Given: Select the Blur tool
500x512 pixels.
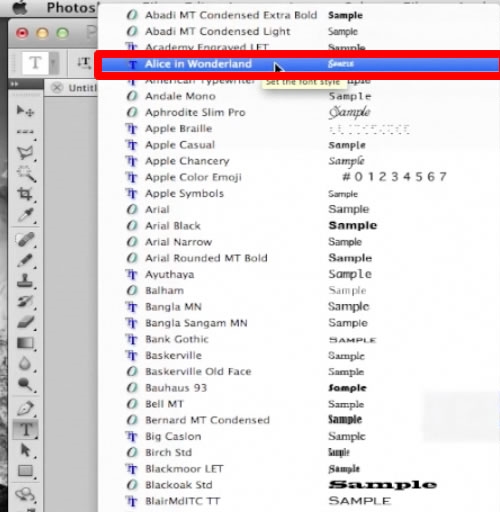Looking at the screenshot, I should [x=26, y=364].
